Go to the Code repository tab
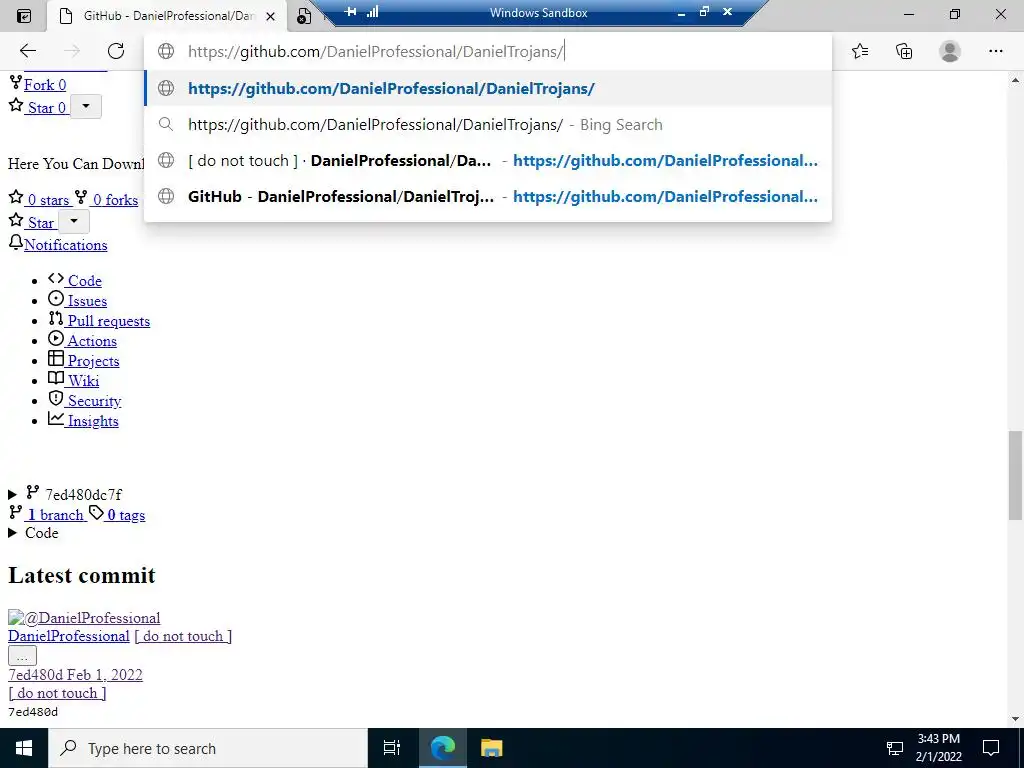Image resolution: width=1024 pixels, height=768 pixels. pos(83,281)
